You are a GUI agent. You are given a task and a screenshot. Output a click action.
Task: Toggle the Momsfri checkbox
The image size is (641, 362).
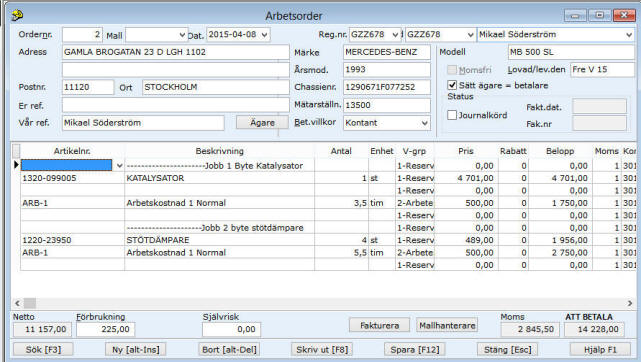coord(452,70)
